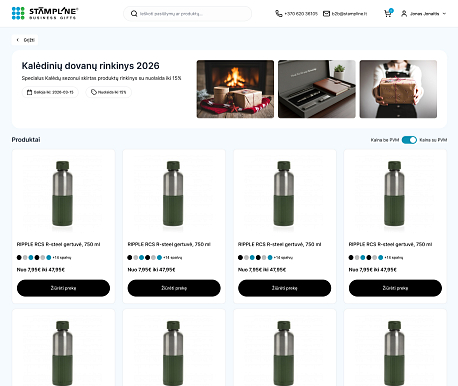The image size is (458, 386).
Task: Click the tag icon in the discount chip
Action: tap(94, 92)
